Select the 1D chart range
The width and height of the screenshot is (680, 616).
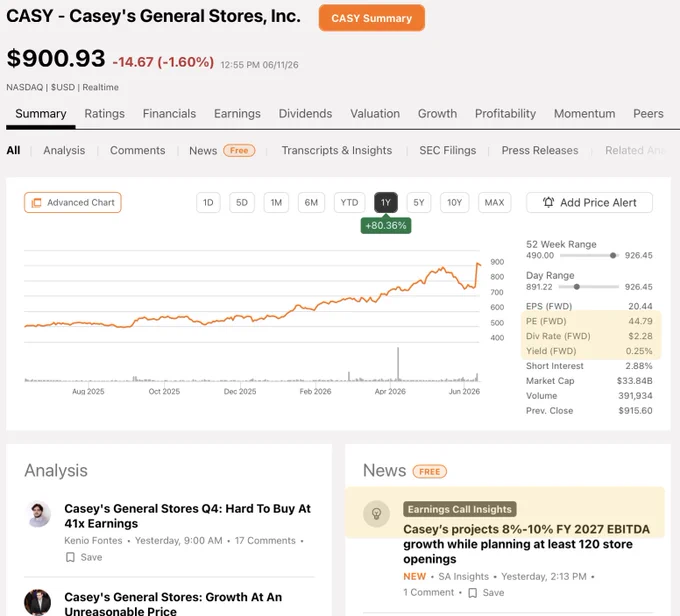(x=208, y=203)
